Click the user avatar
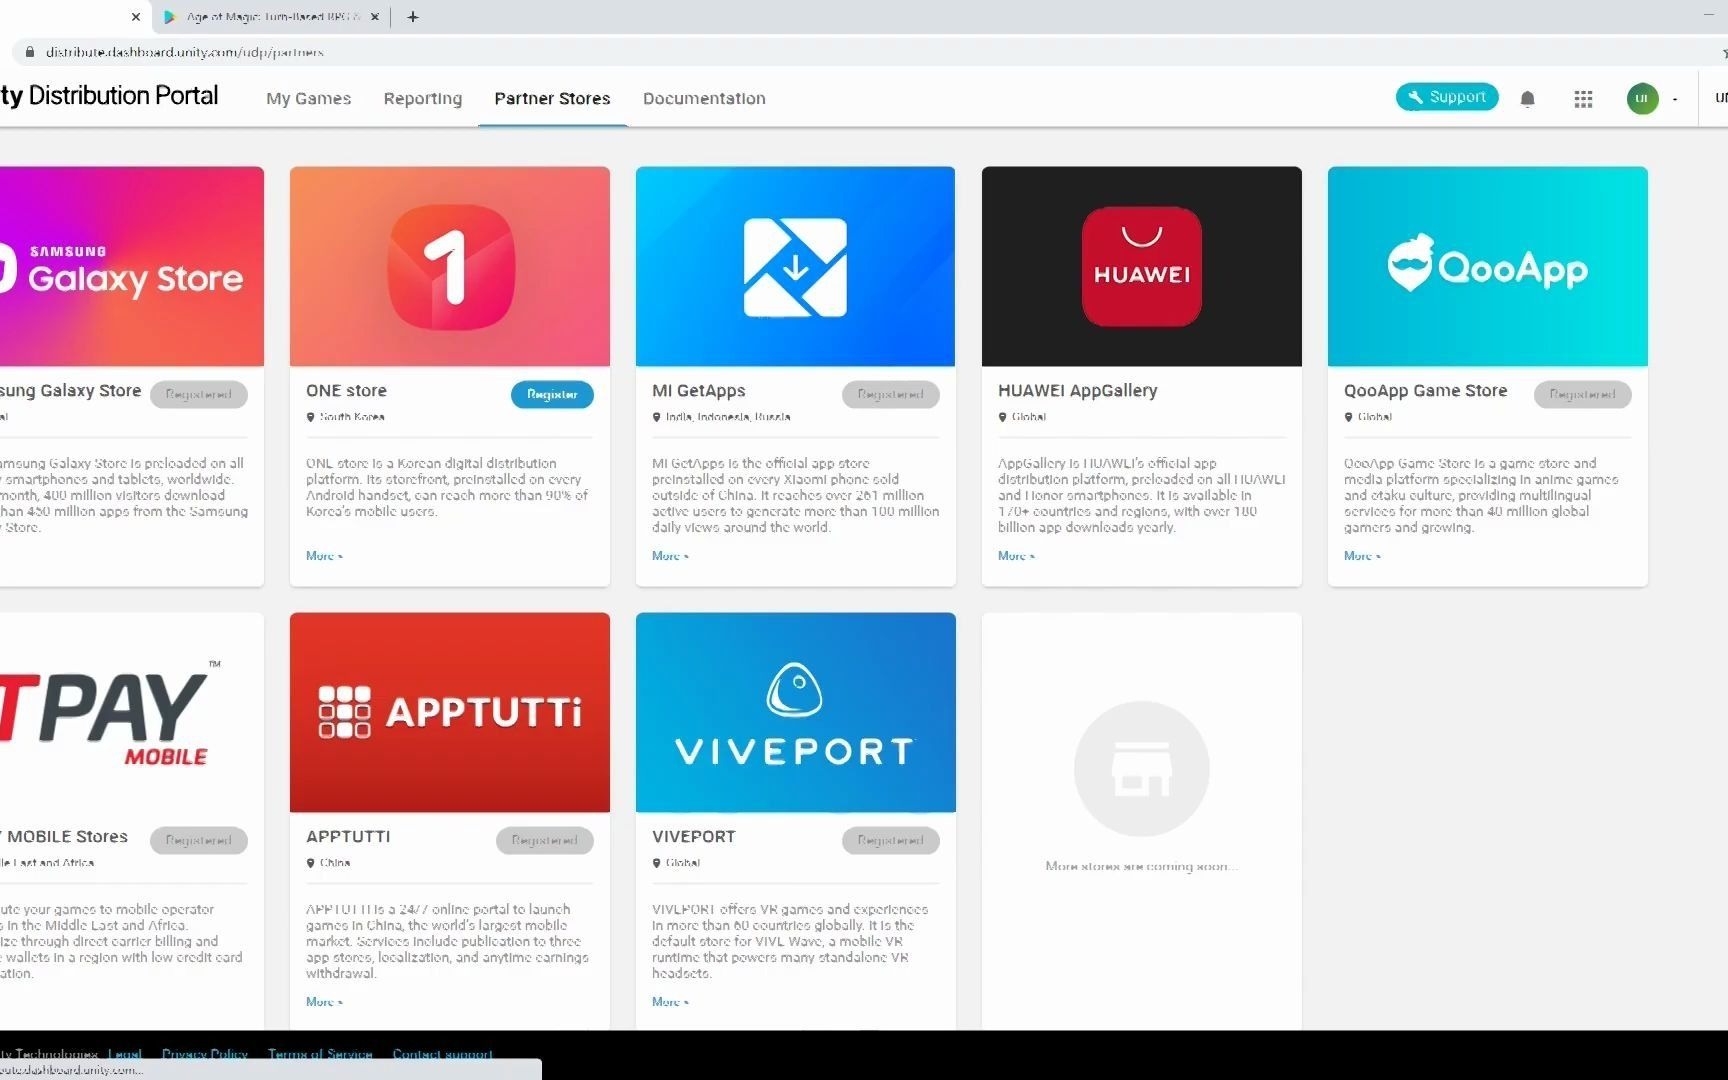Viewport: 1728px width, 1080px height. pyautogui.click(x=1641, y=98)
